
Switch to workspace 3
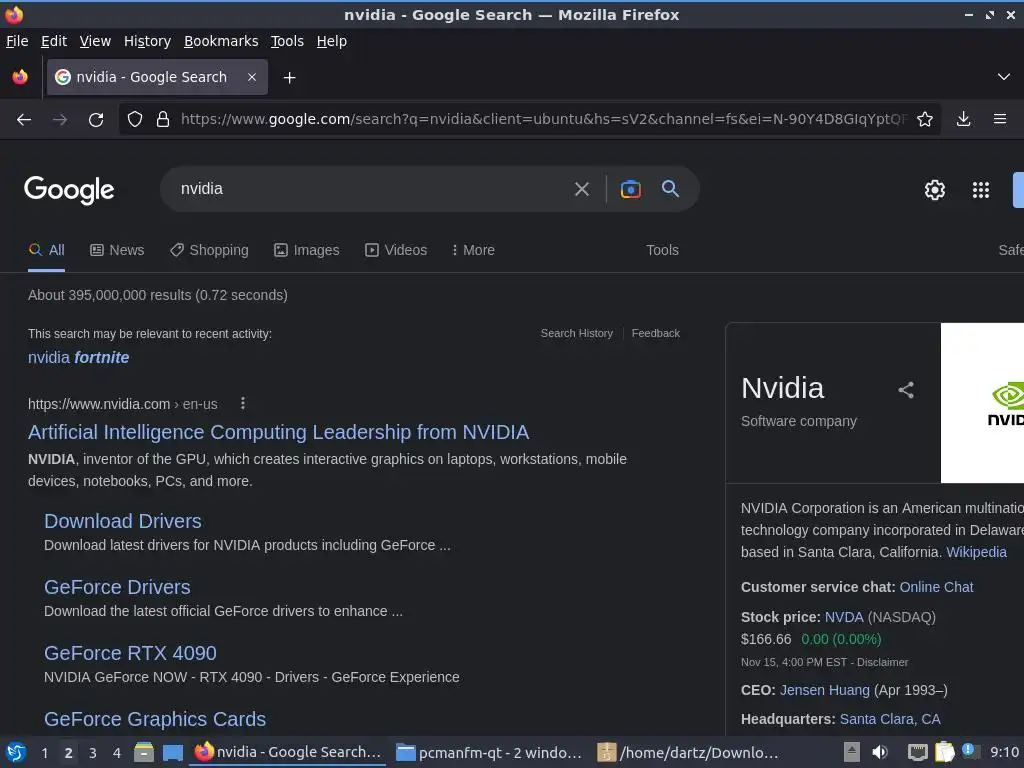coord(93,753)
